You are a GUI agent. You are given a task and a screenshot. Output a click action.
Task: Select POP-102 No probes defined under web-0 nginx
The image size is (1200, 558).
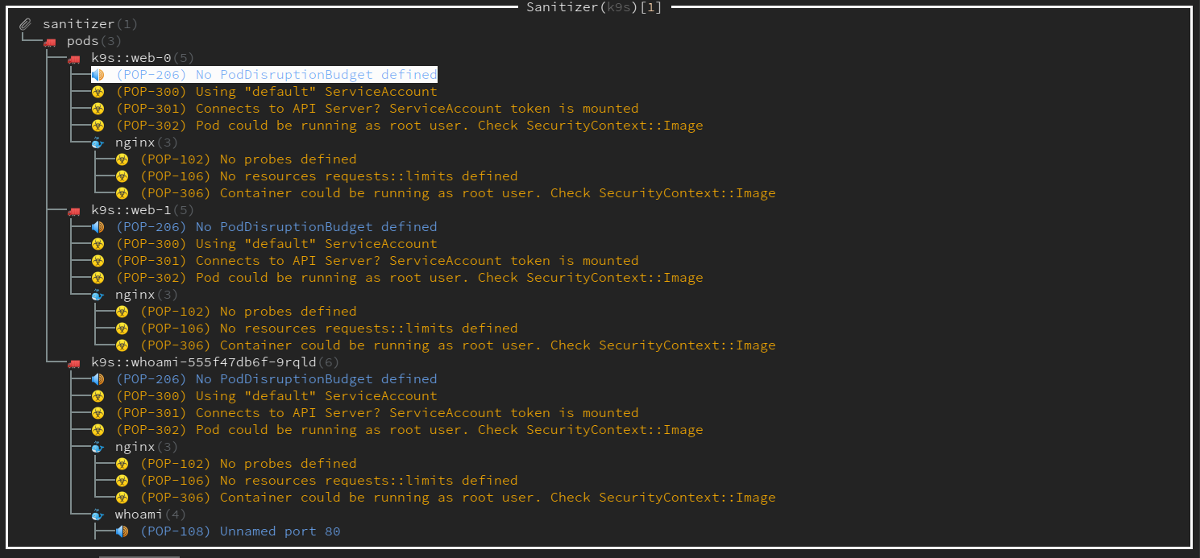[248, 159]
